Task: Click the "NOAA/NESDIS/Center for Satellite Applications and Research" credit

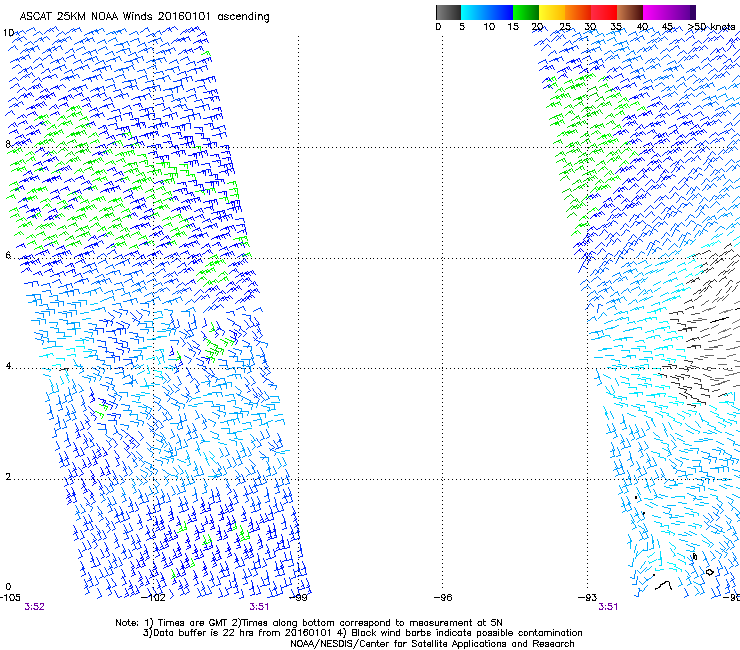Action: (432, 644)
